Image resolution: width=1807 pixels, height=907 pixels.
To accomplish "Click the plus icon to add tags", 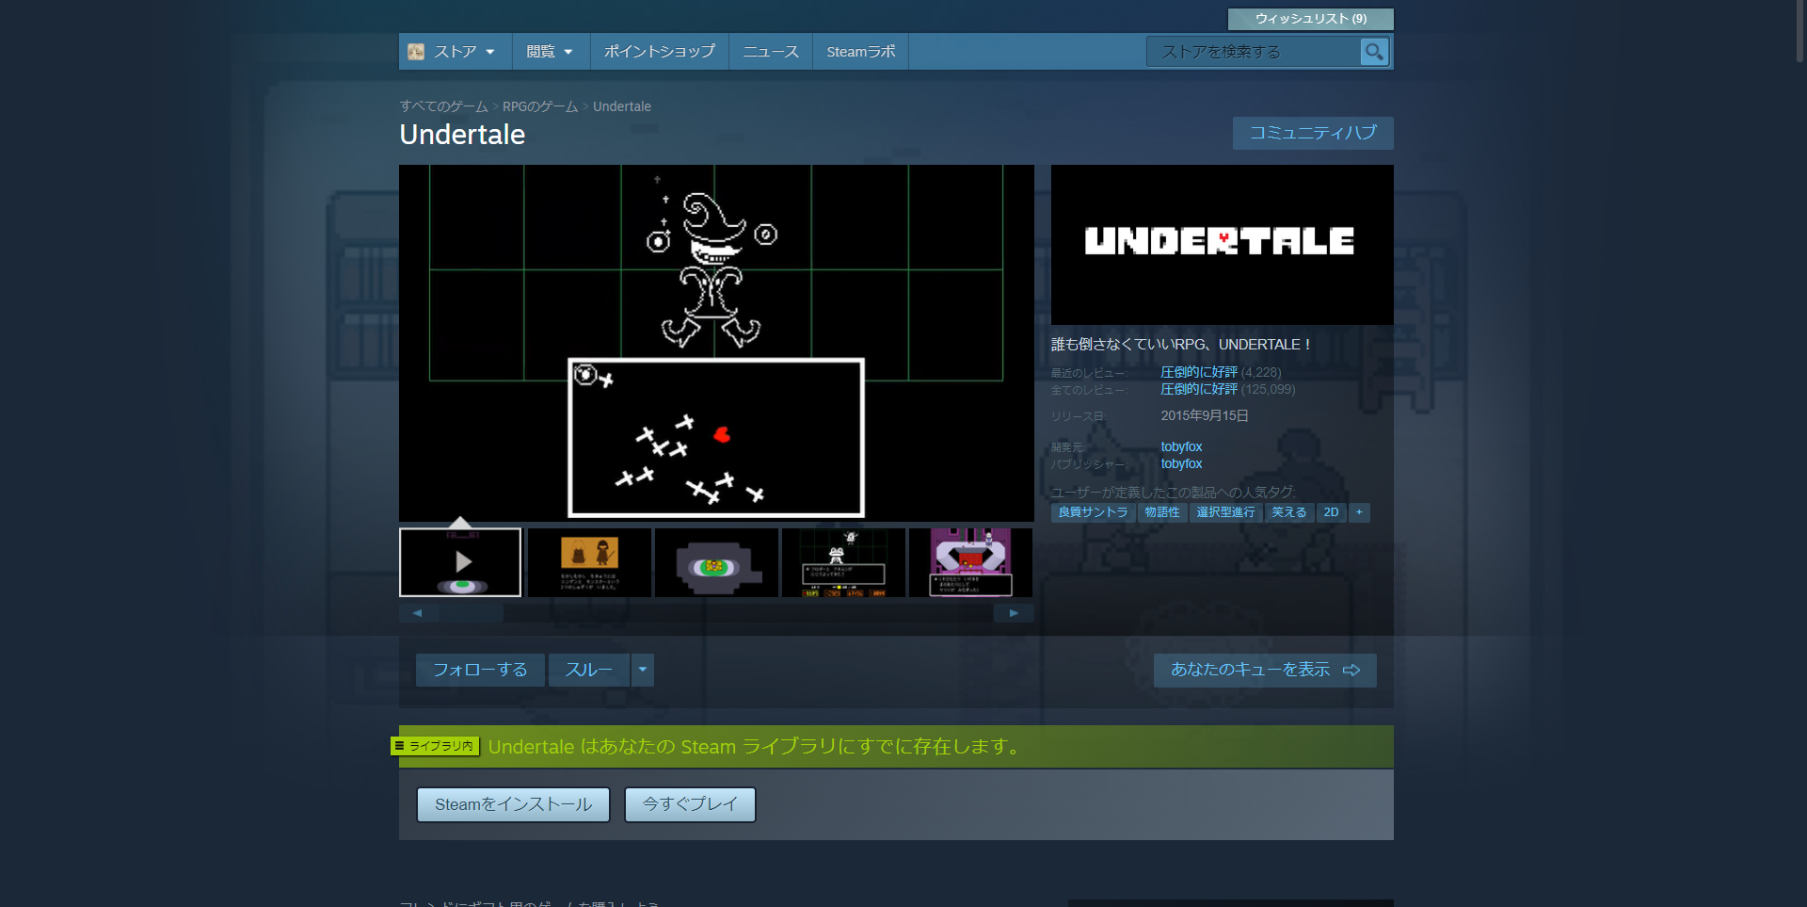I will (1359, 512).
